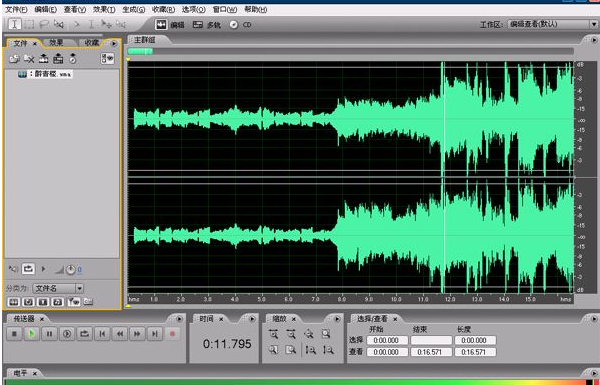The image size is (600, 385).
Task: Switch to 多轨 (Multitrack) view
Action: pyautogui.click(x=207, y=25)
